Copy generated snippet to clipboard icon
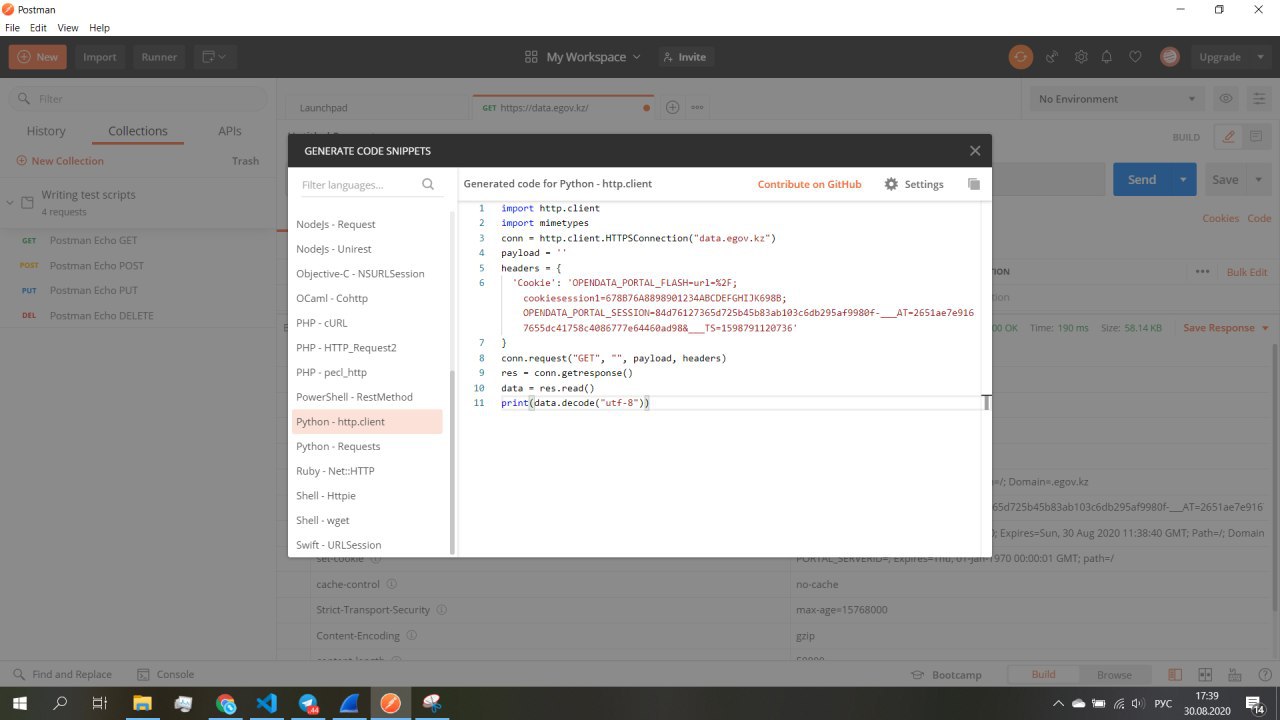Screen dimensions: 1280x720 point(974,184)
